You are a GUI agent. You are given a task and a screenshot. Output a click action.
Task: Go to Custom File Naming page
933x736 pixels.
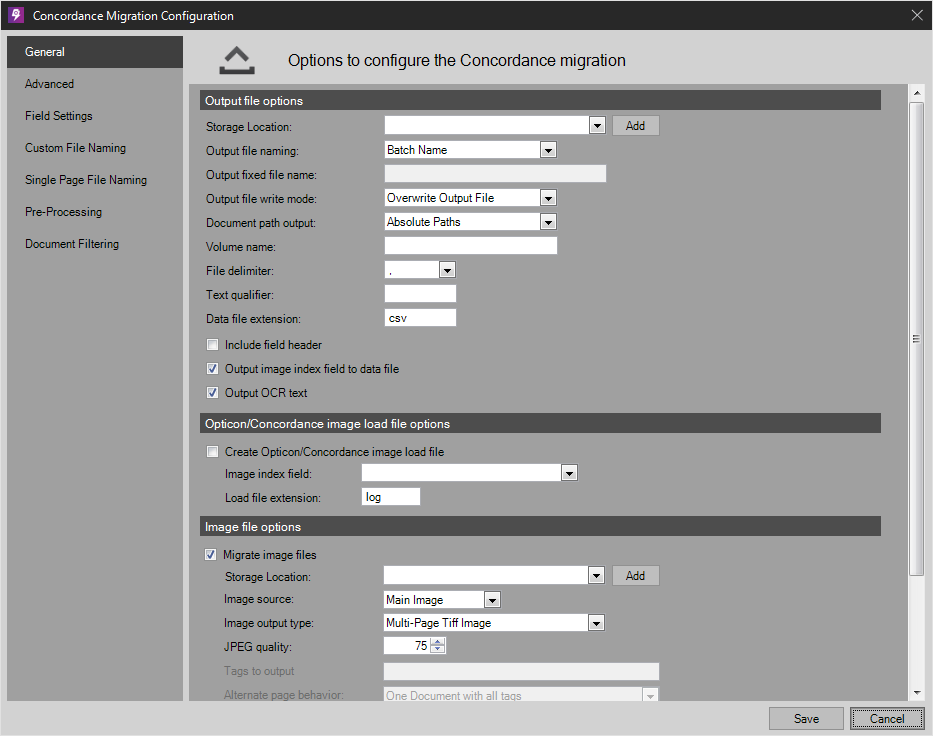click(x=95, y=148)
